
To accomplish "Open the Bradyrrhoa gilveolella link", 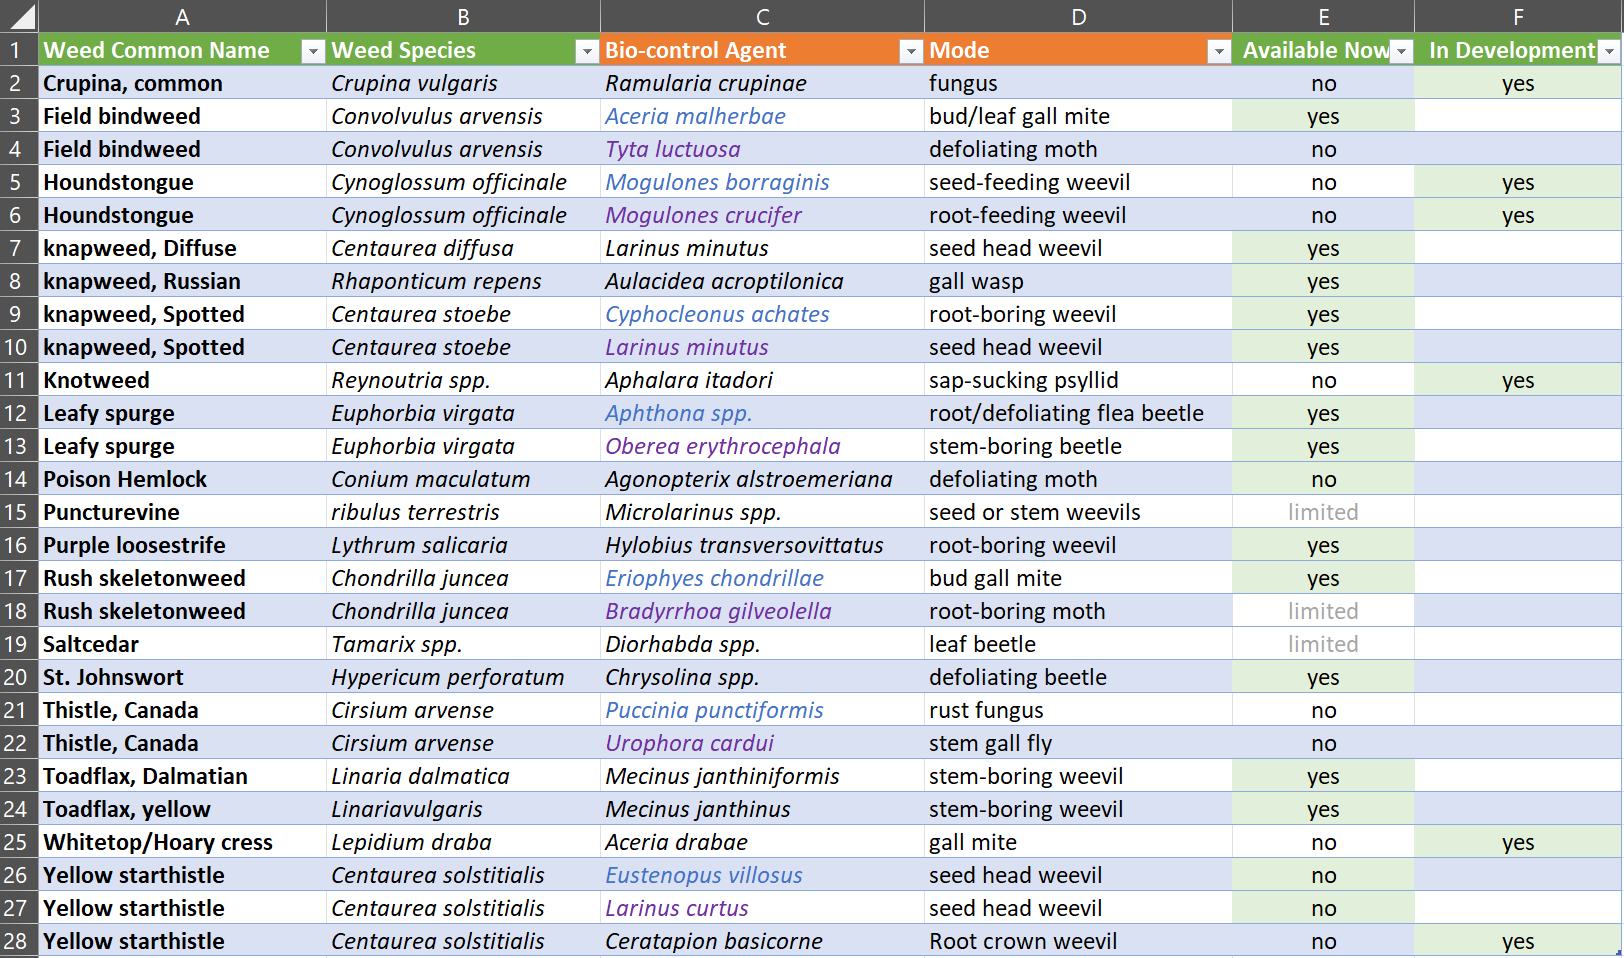I will coord(718,611).
